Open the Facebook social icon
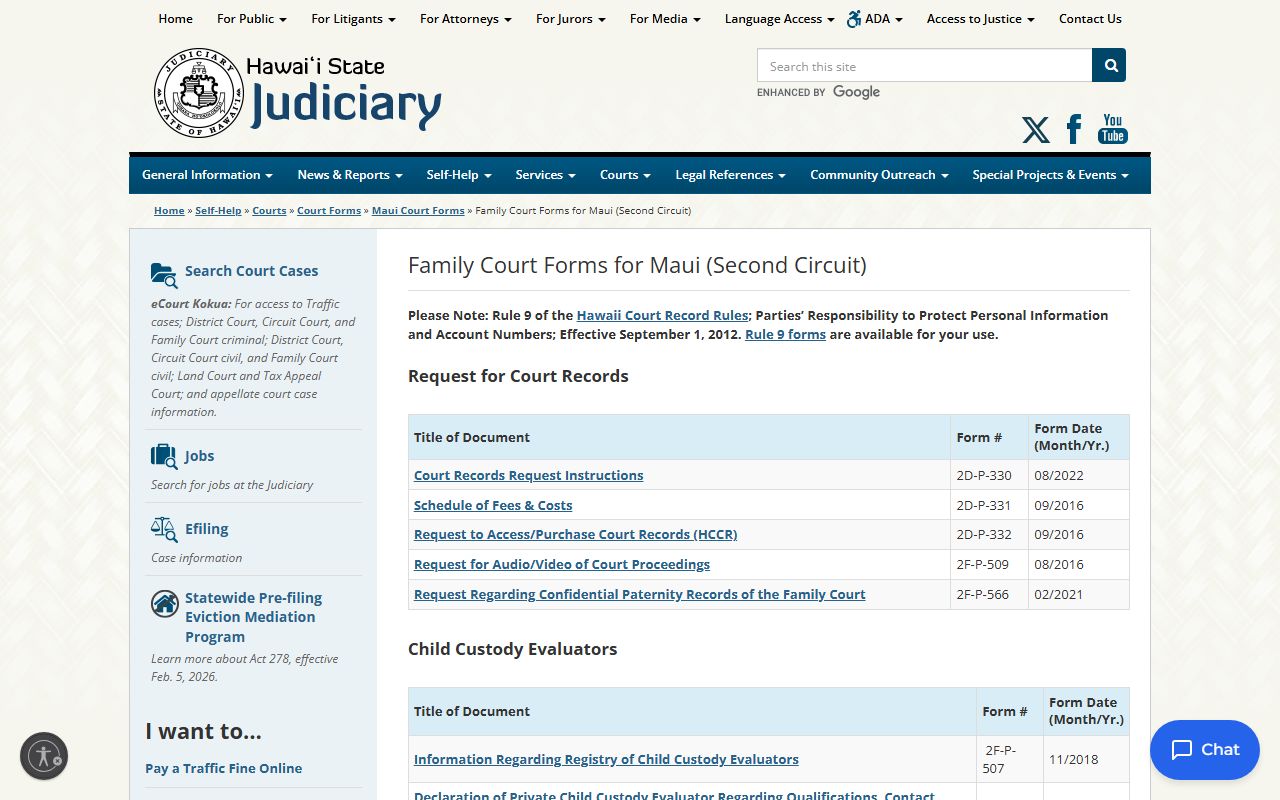 point(1074,129)
